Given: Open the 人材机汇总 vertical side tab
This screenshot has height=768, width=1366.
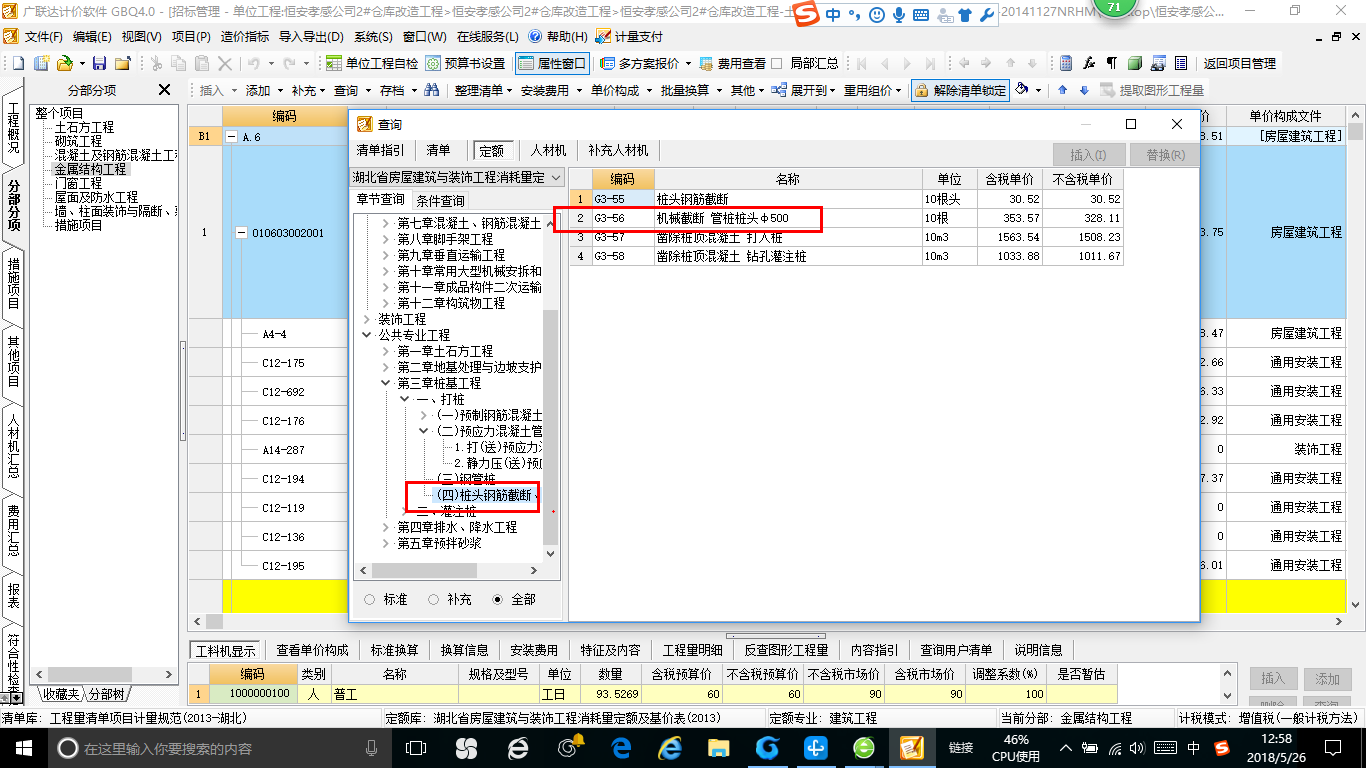Looking at the screenshot, I should (x=14, y=445).
